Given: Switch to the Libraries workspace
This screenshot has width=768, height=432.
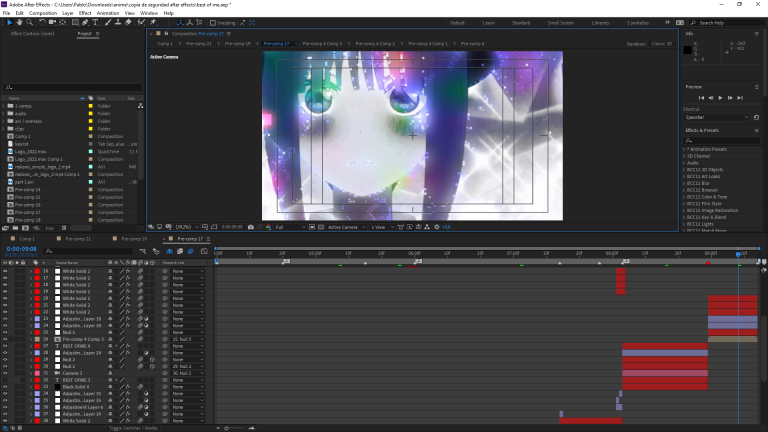Looking at the screenshot, I should point(600,23).
